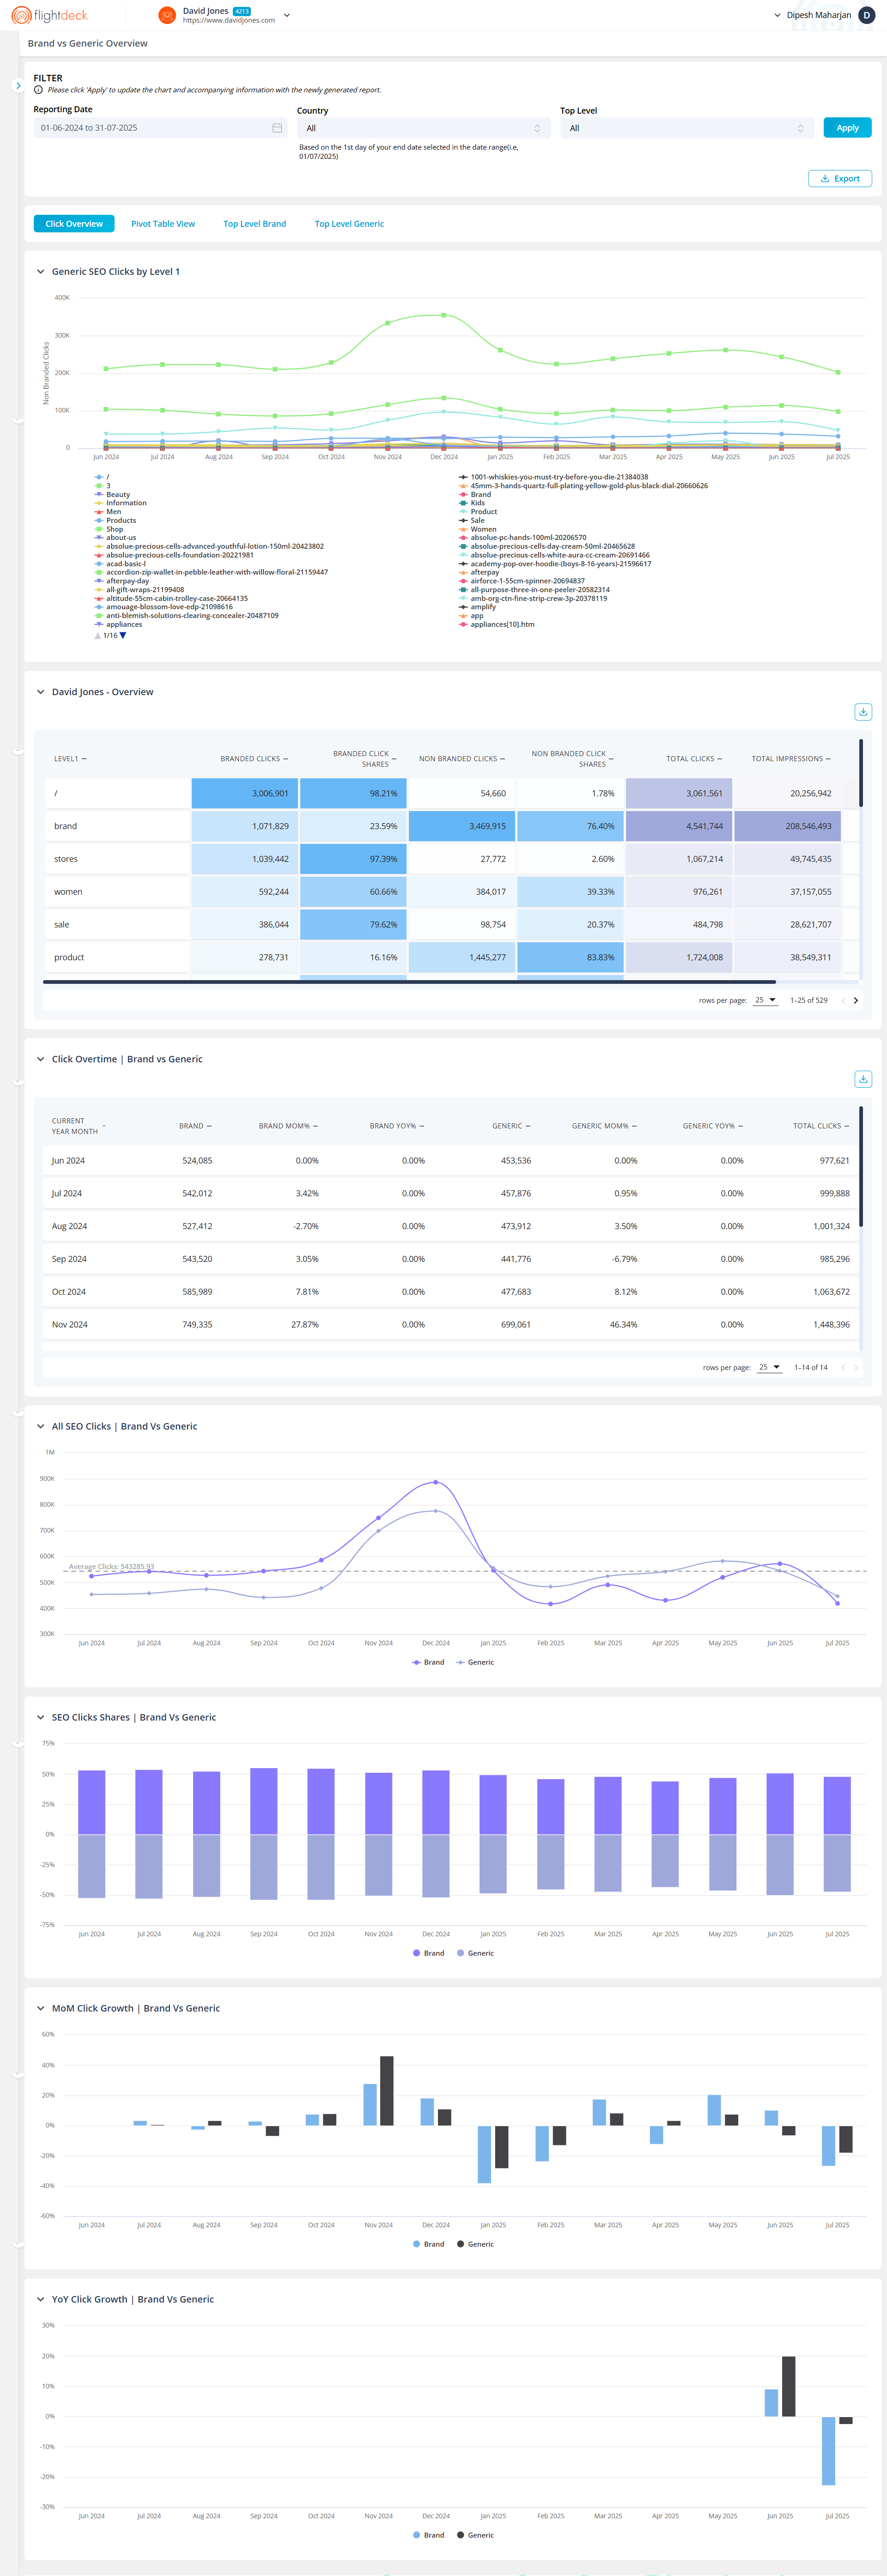887x2576 pixels.
Task: Toggle Brand legend in SEO Clicks Shares chart
Action: [x=428, y=1953]
